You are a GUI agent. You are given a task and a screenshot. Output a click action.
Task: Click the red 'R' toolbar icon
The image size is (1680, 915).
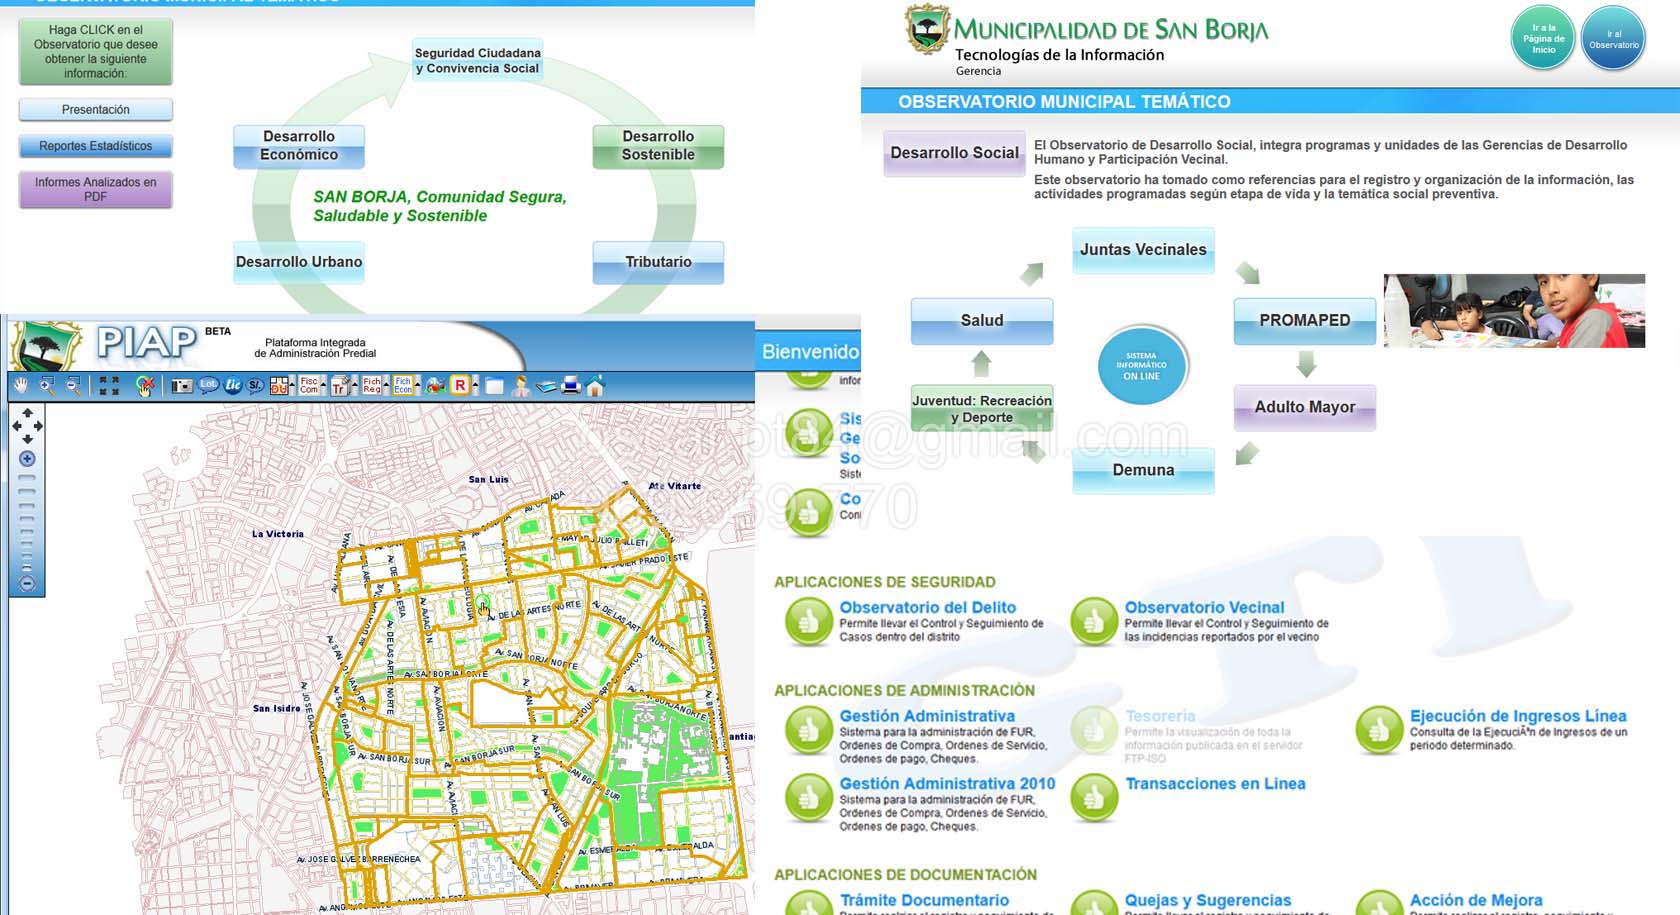(460, 385)
